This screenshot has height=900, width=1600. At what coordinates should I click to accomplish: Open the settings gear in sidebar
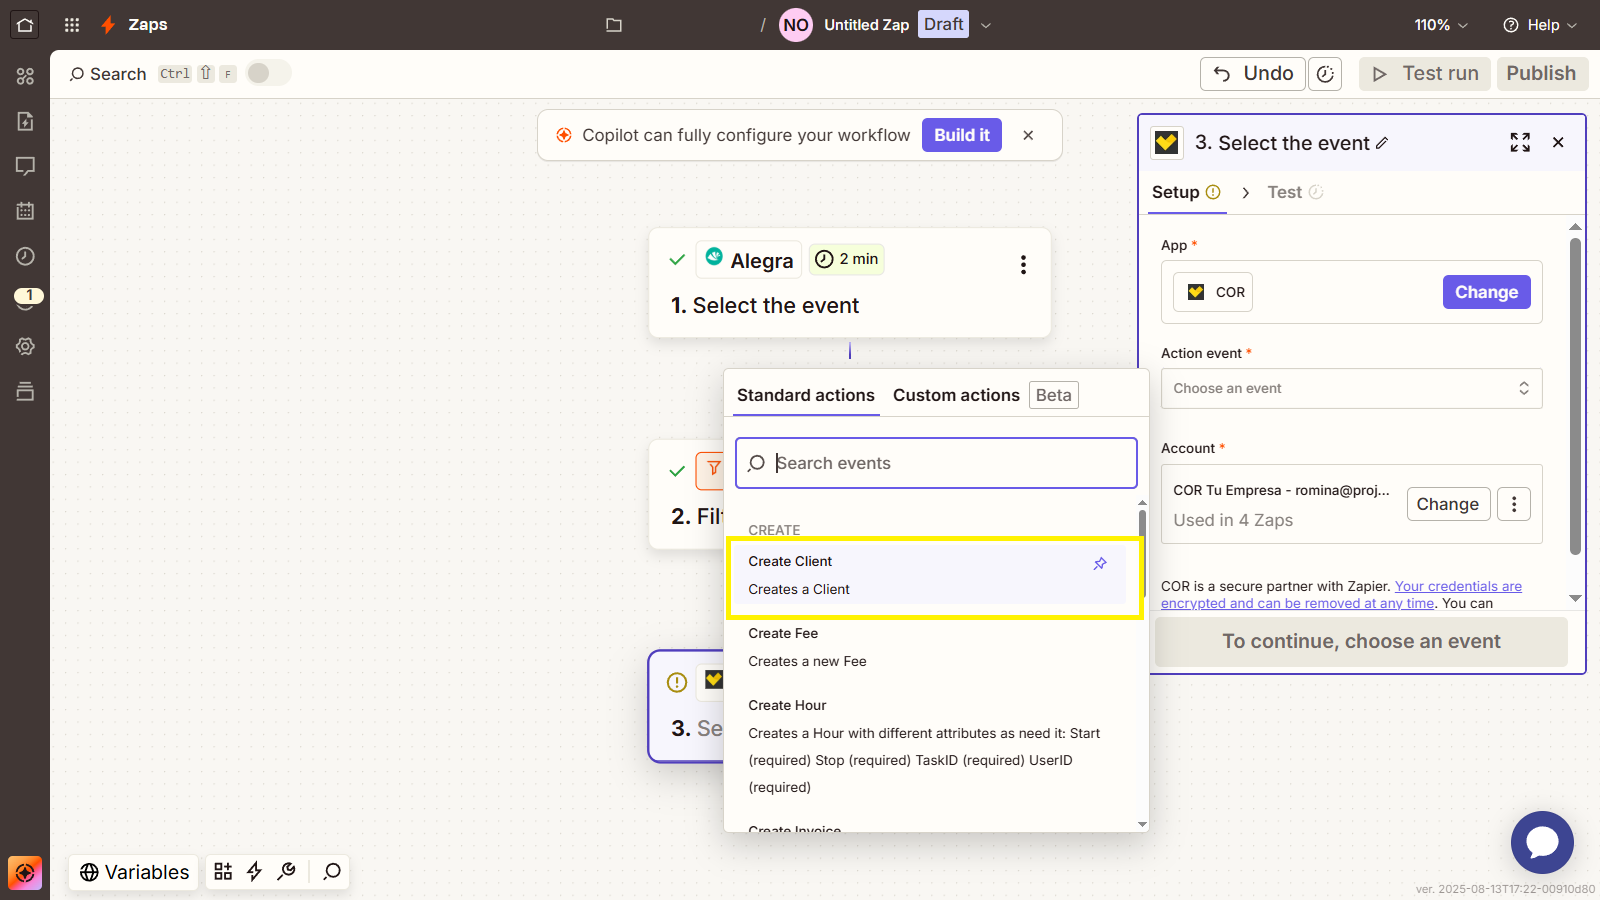click(25, 346)
